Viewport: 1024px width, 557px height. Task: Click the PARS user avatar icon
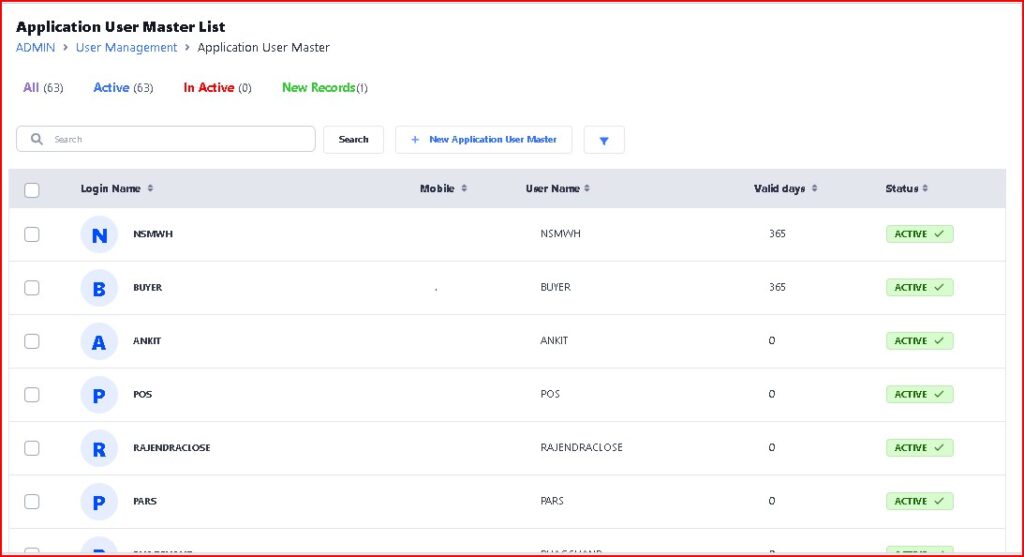99,502
